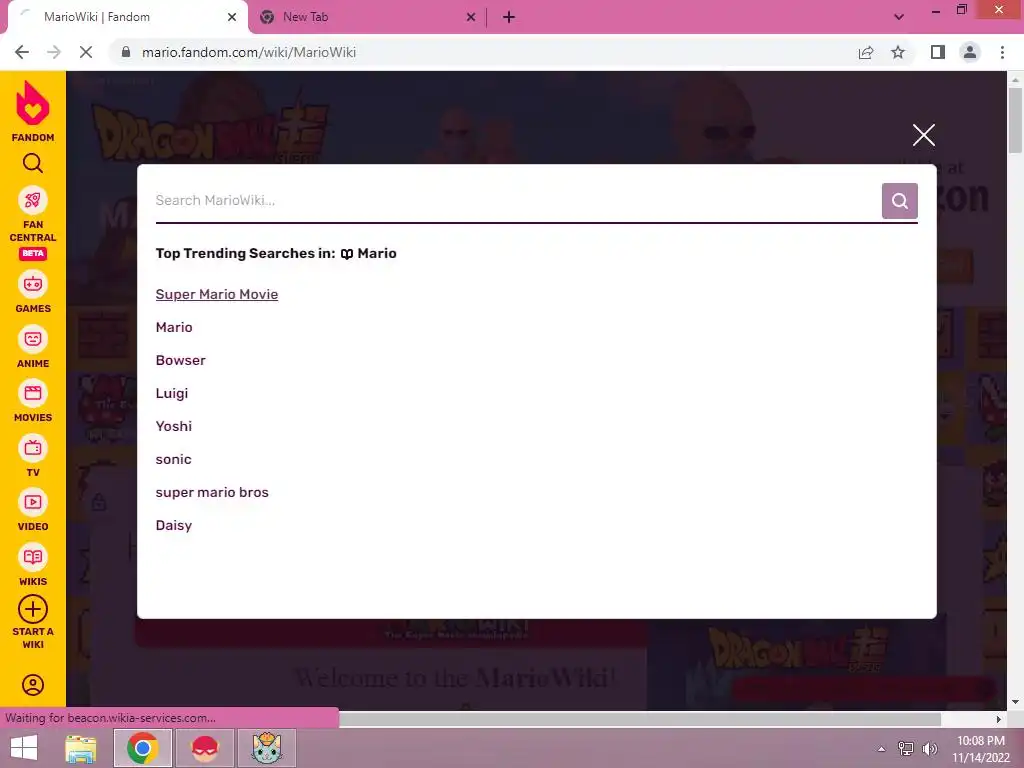Select the Mario trending search
The height and width of the screenshot is (768, 1024).
click(x=174, y=327)
